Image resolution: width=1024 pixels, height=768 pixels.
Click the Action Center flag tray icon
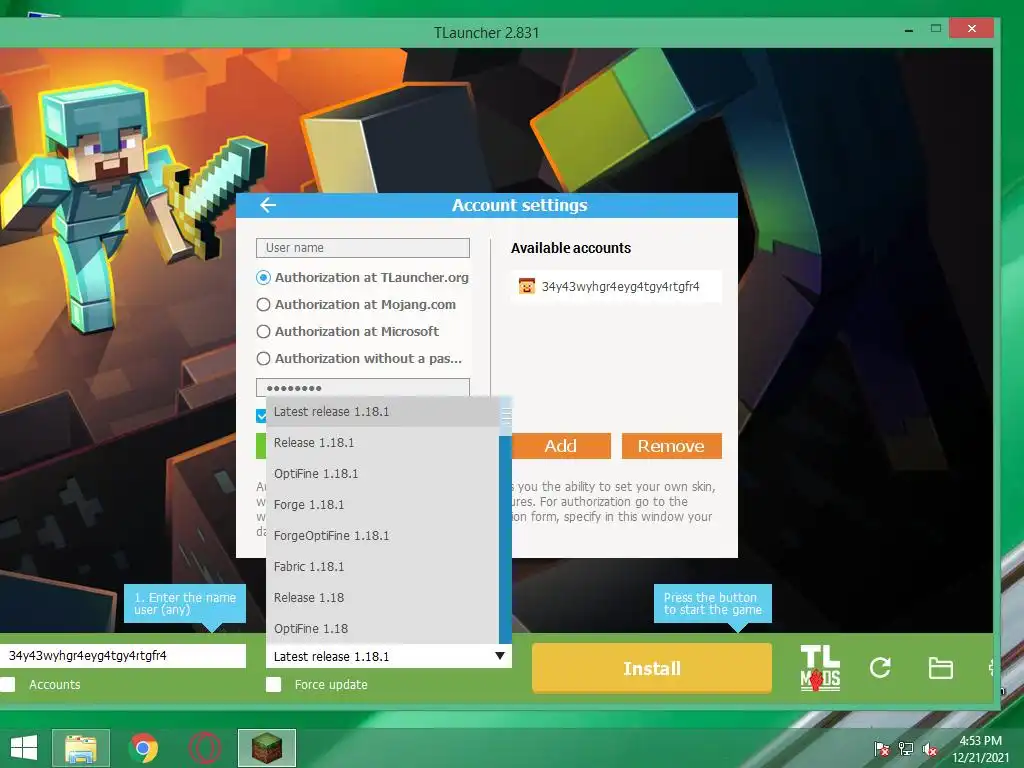tap(881, 749)
